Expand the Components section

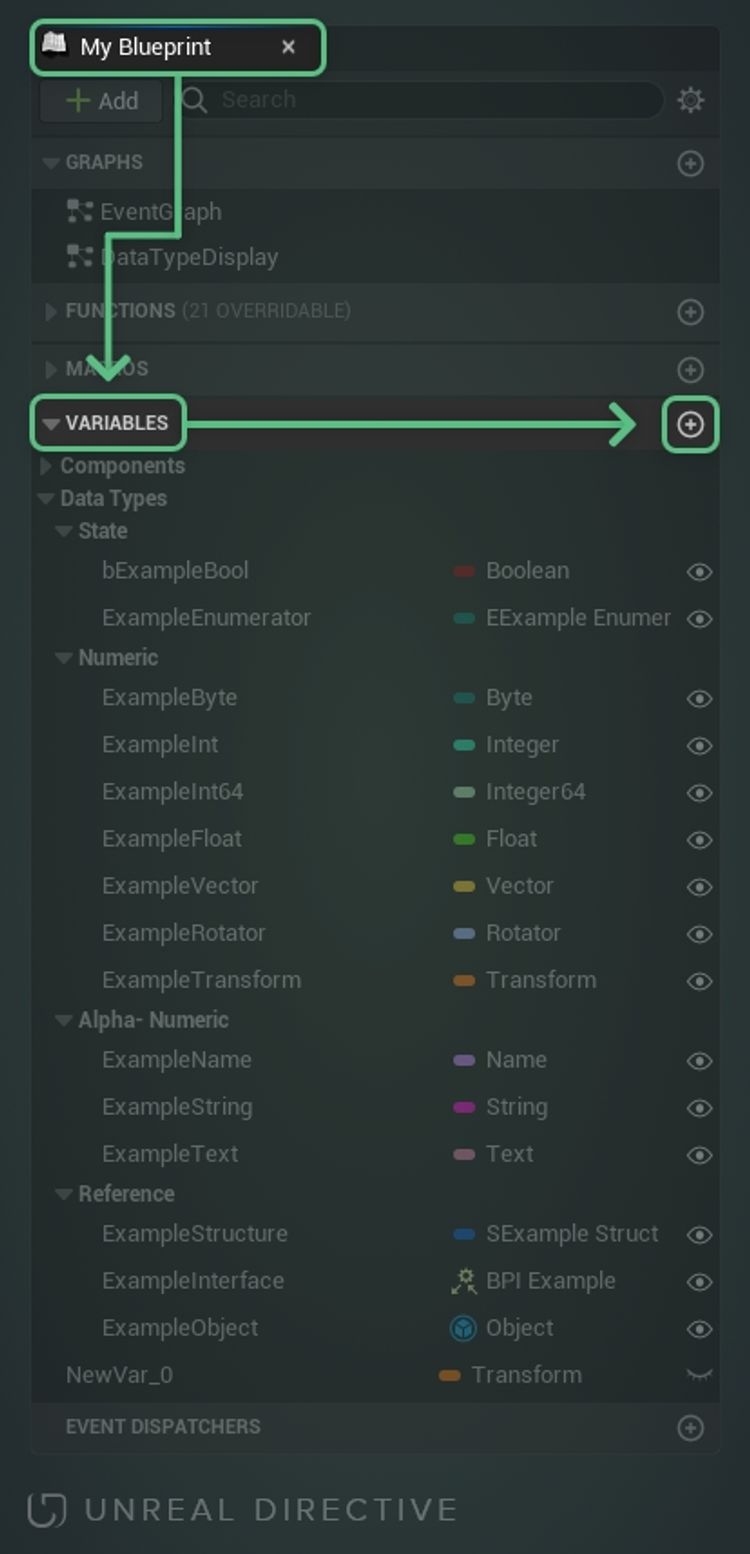point(46,465)
